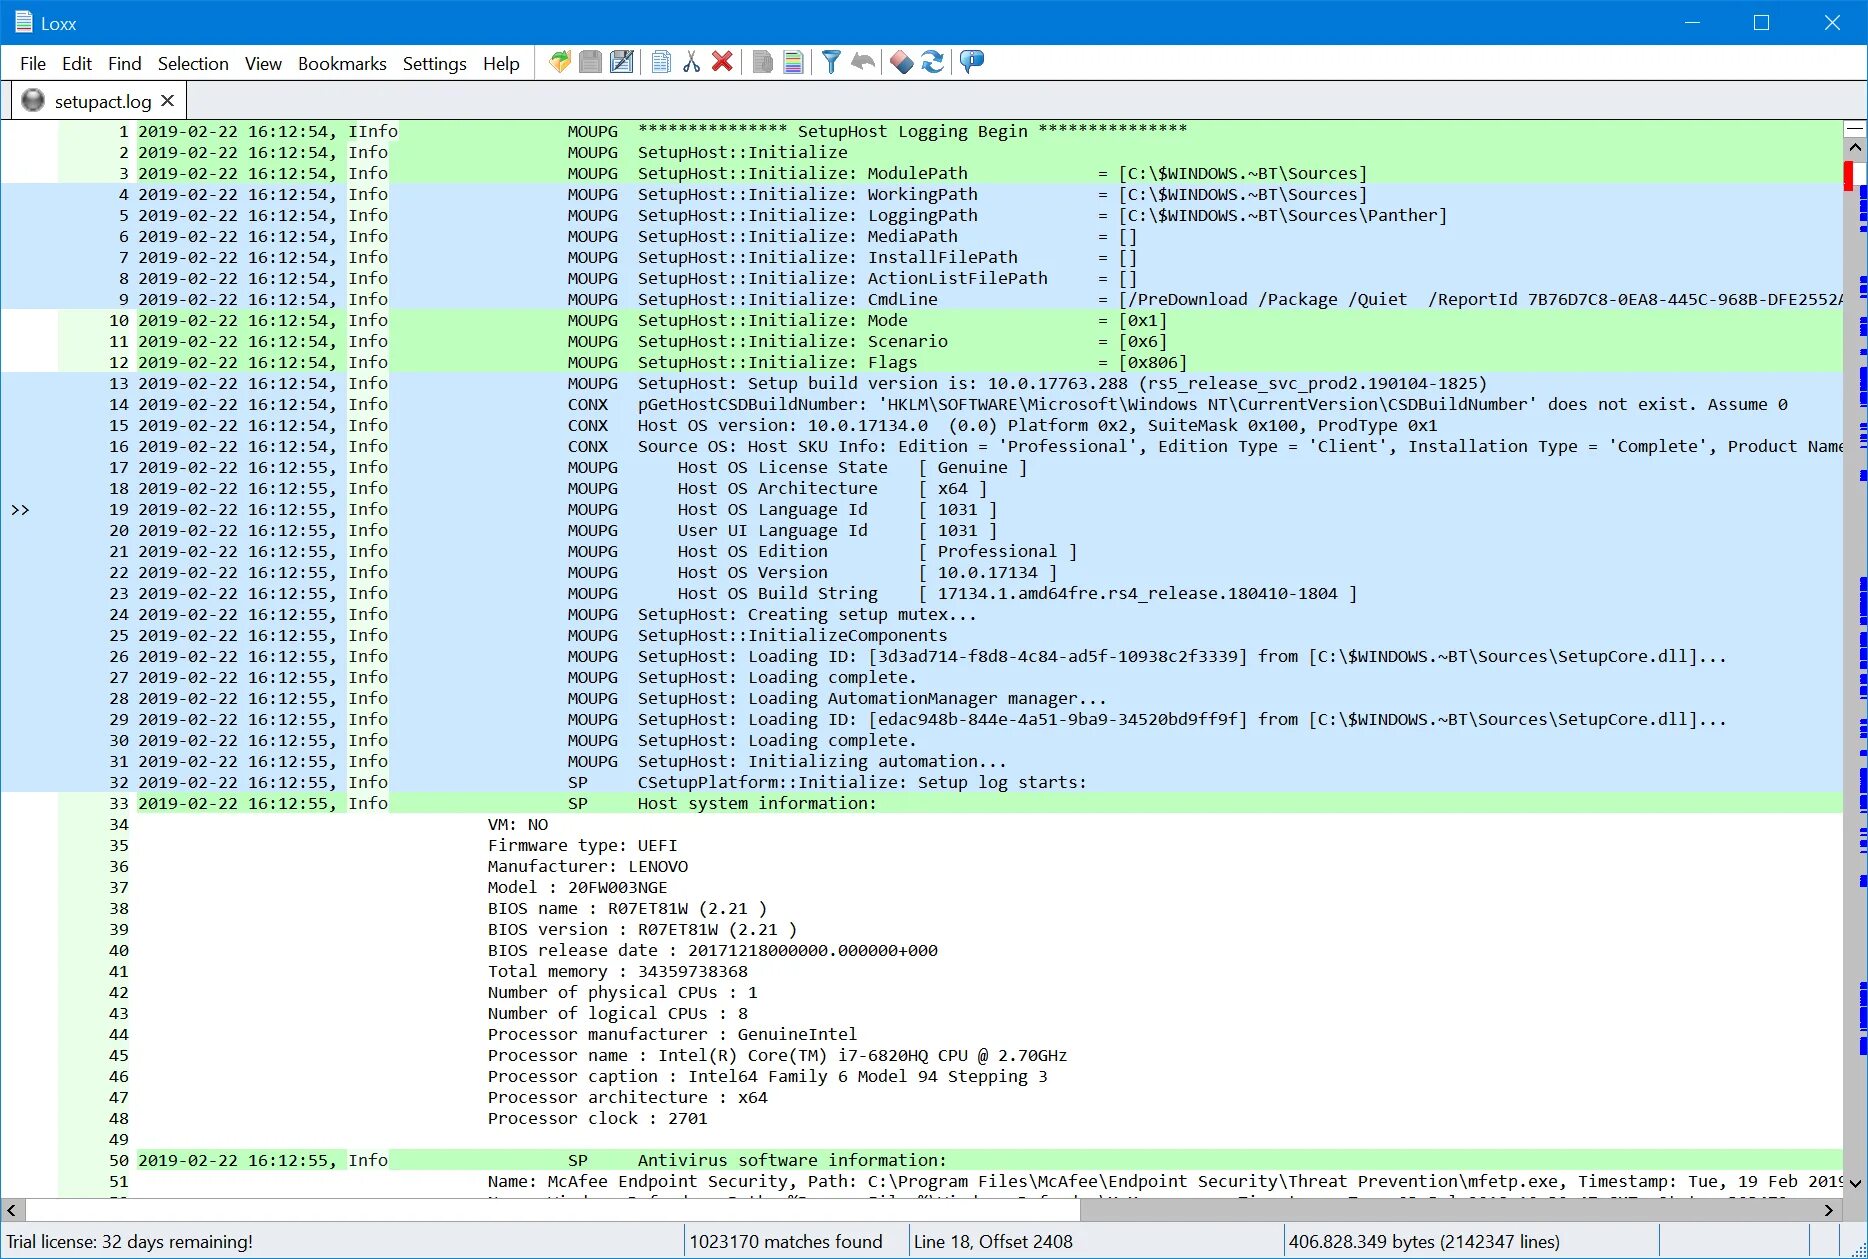Open the Settings menu
The height and width of the screenshot is (1259, 1868).
tap(435, 63)
